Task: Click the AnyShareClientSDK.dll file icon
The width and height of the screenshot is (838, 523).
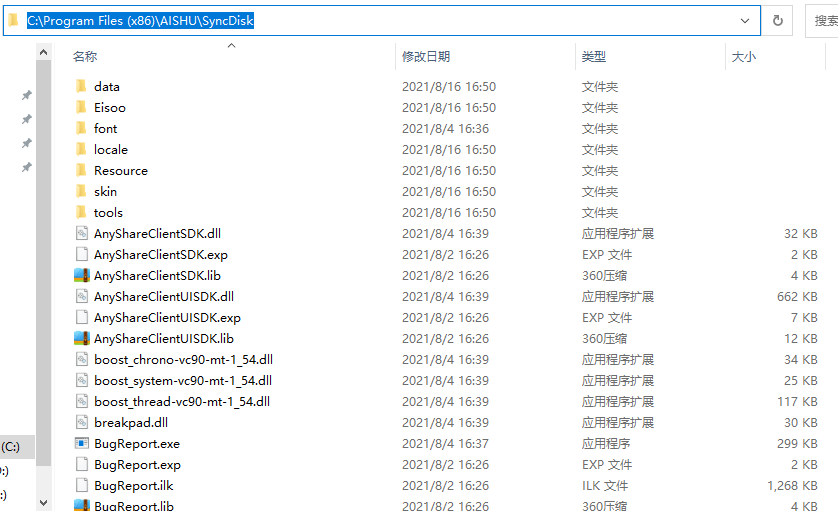Action: tap(82, 233)
